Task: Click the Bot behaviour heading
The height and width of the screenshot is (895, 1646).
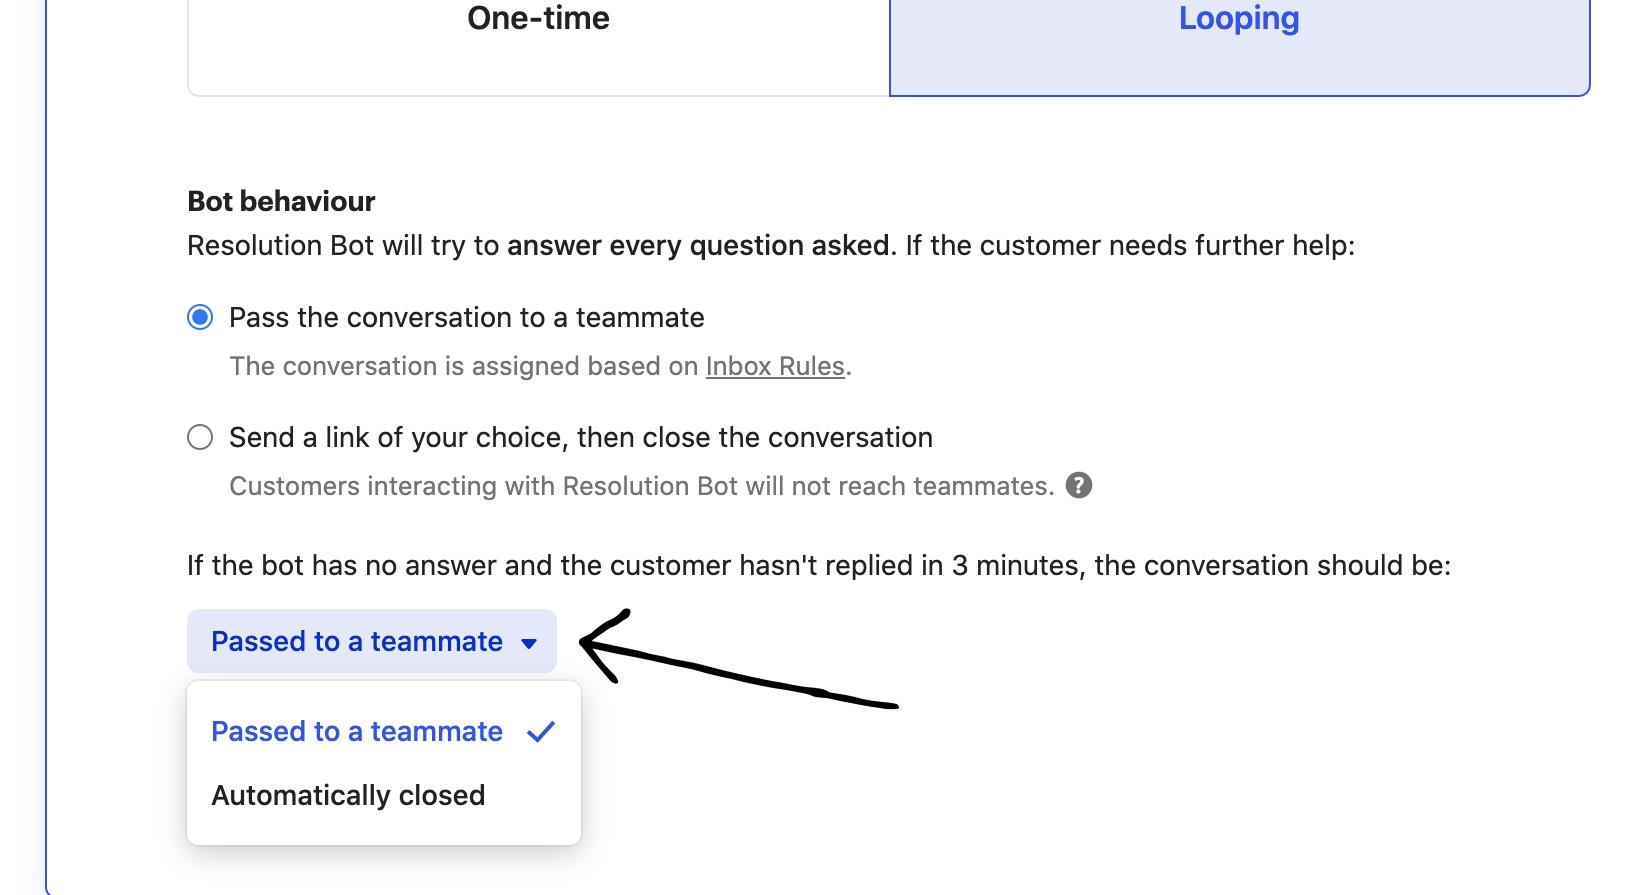Action: pyautogui.click(x=281, y=202)
